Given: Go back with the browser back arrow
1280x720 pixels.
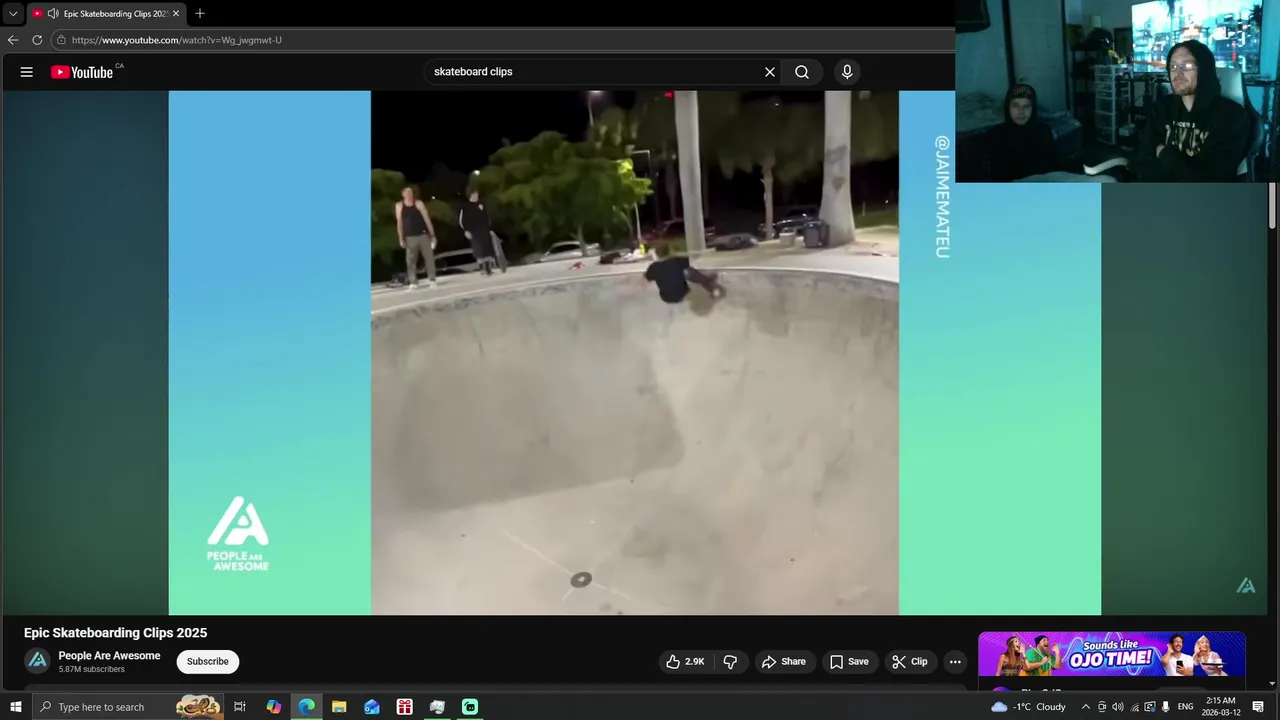Looking at the screenshot, I should coord(13,40).
